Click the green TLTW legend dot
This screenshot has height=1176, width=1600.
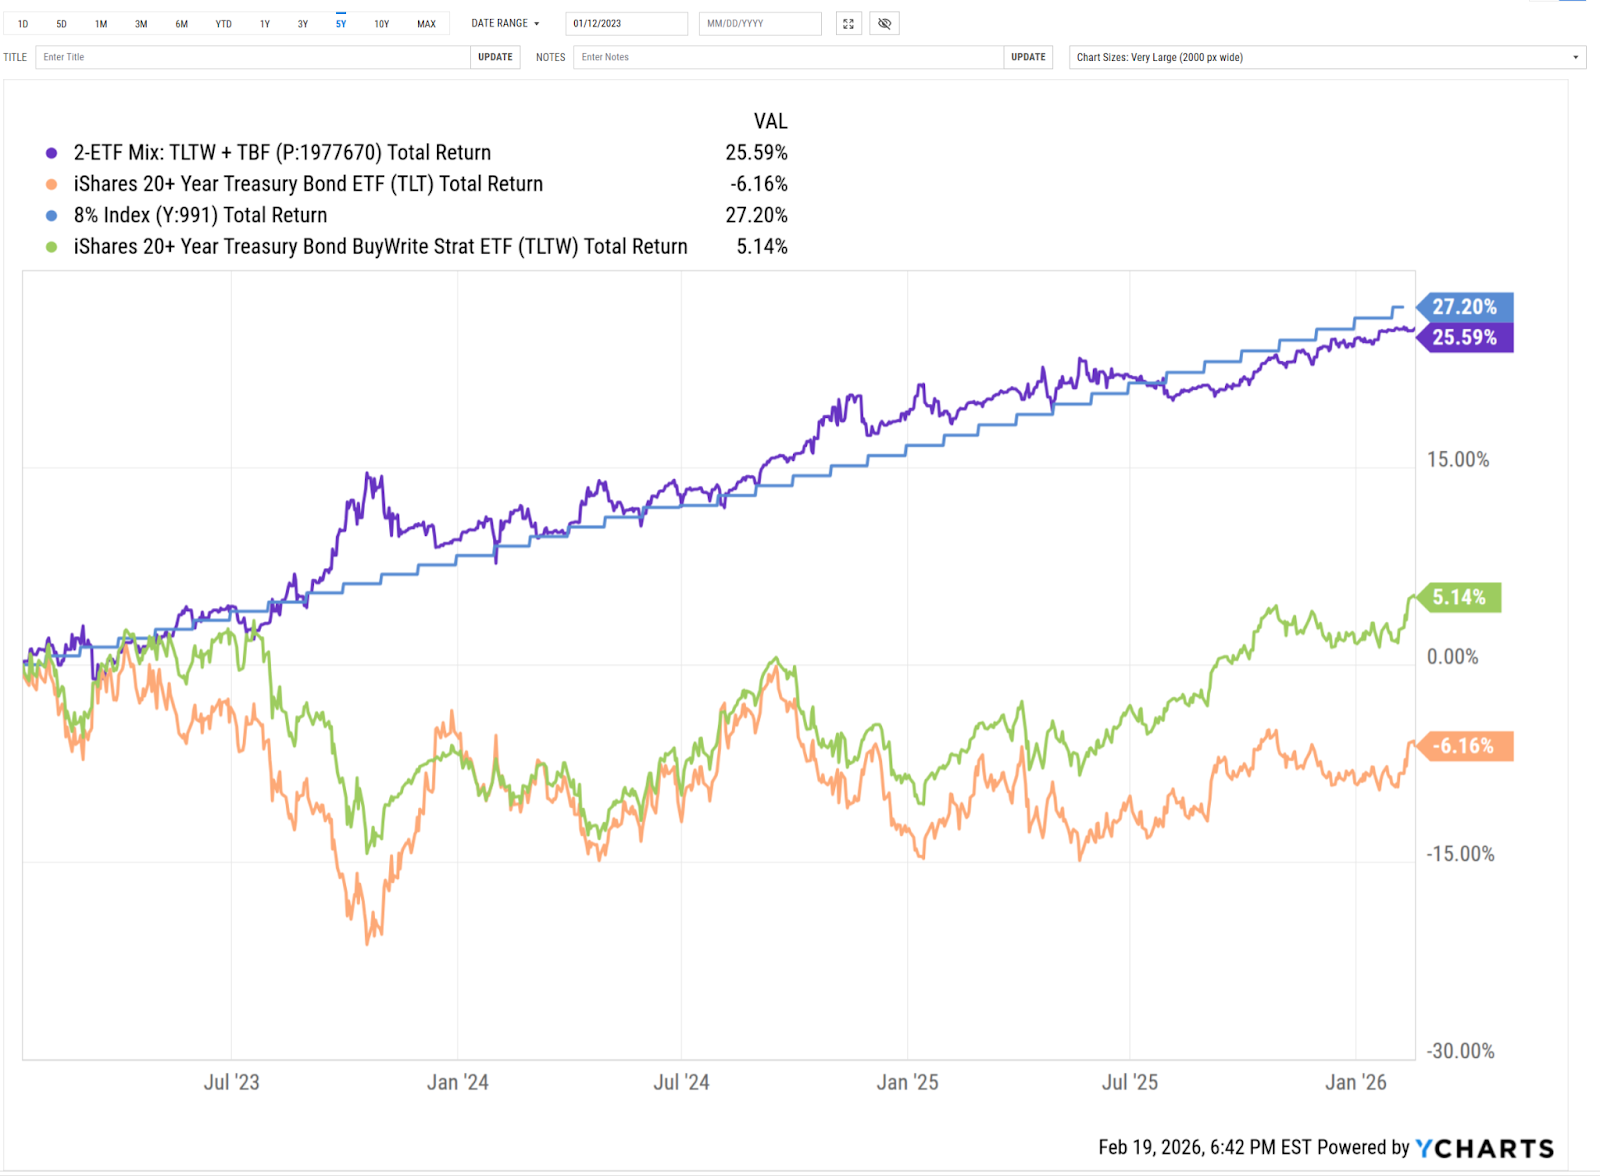52,247
